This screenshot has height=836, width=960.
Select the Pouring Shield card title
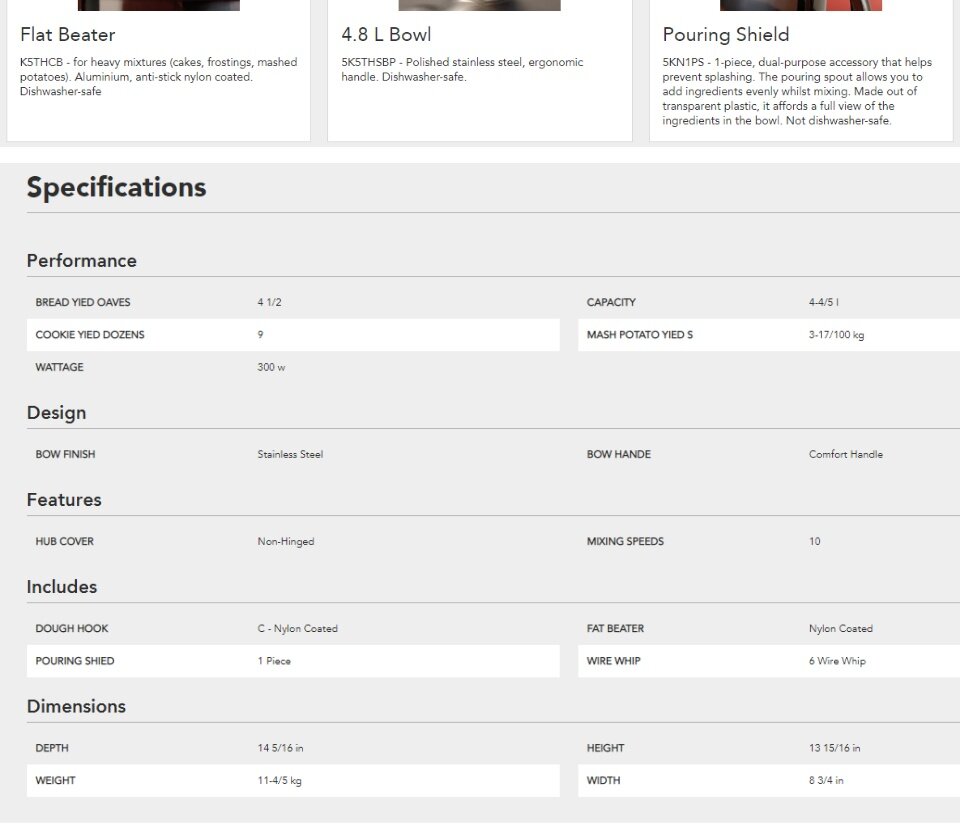click(x=726, y=34)
